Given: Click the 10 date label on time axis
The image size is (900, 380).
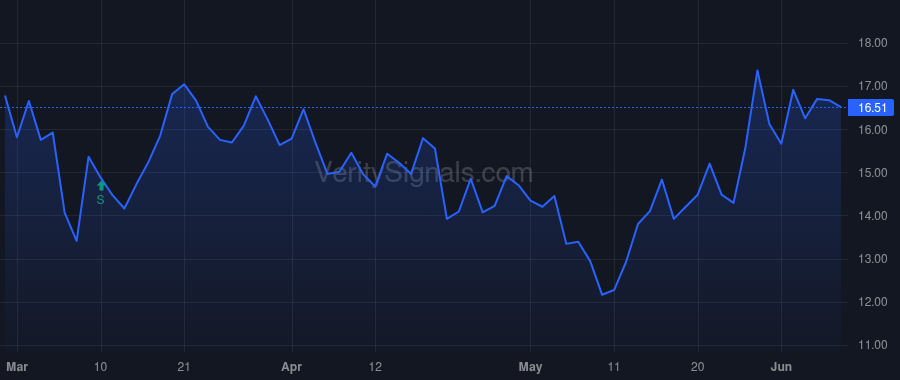Looking at the screenshot, I should pyautogui.click(x=101, y=366).
